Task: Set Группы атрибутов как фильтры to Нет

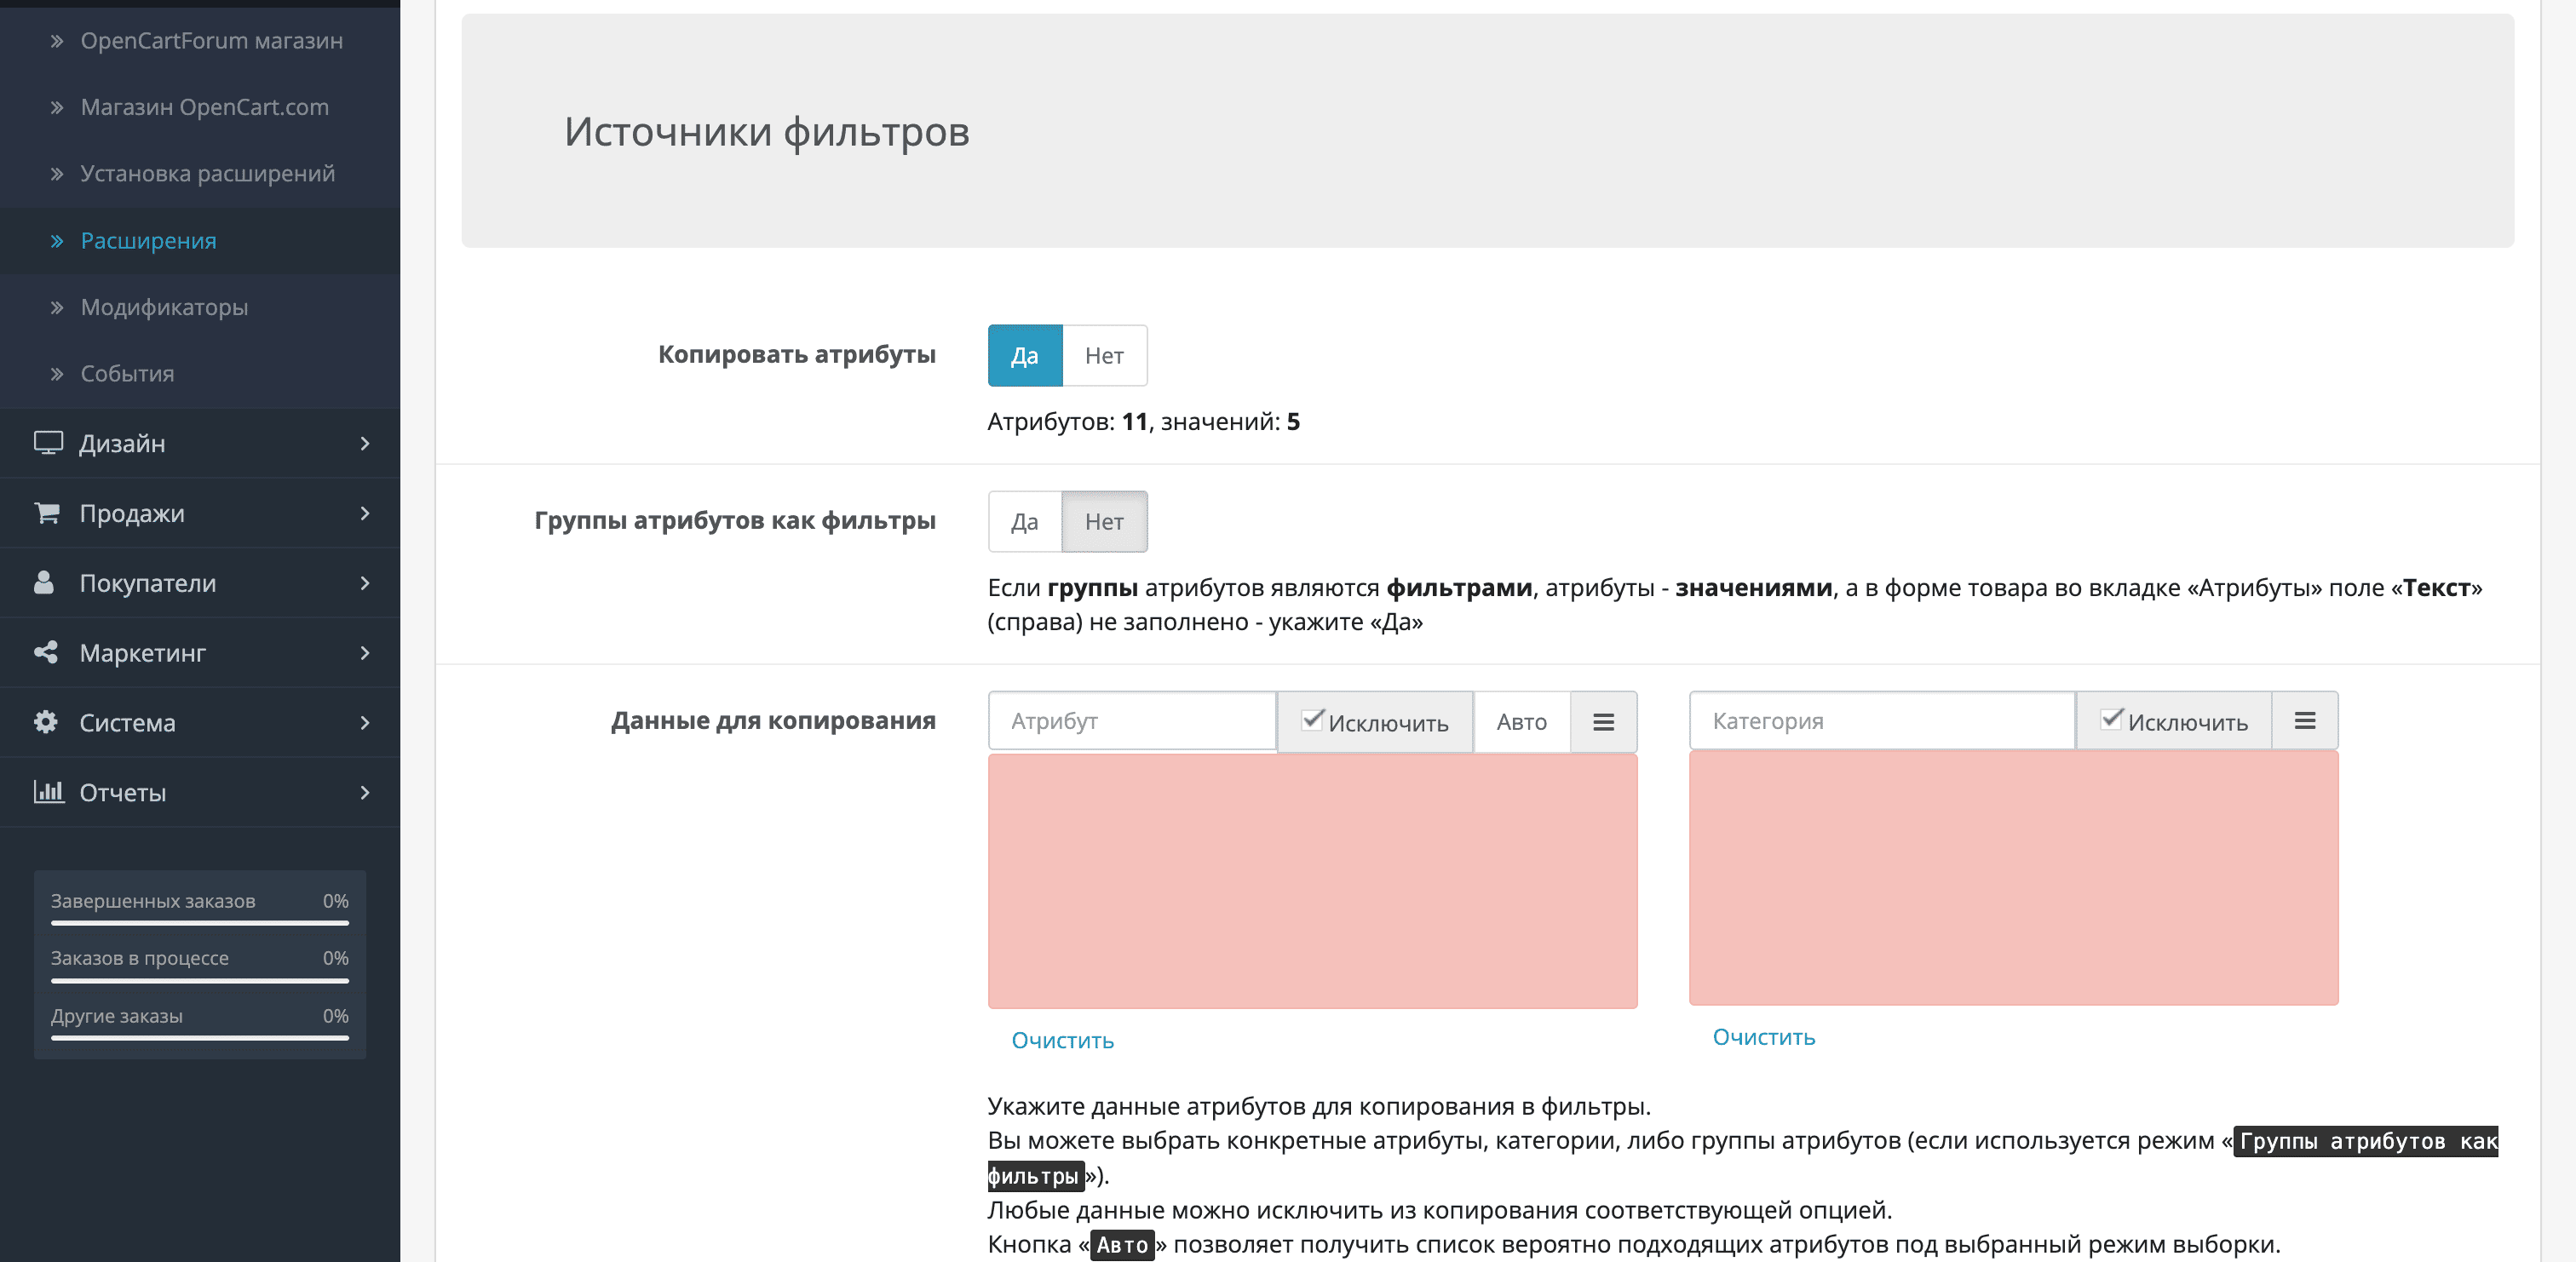Action: [1104, 521]
